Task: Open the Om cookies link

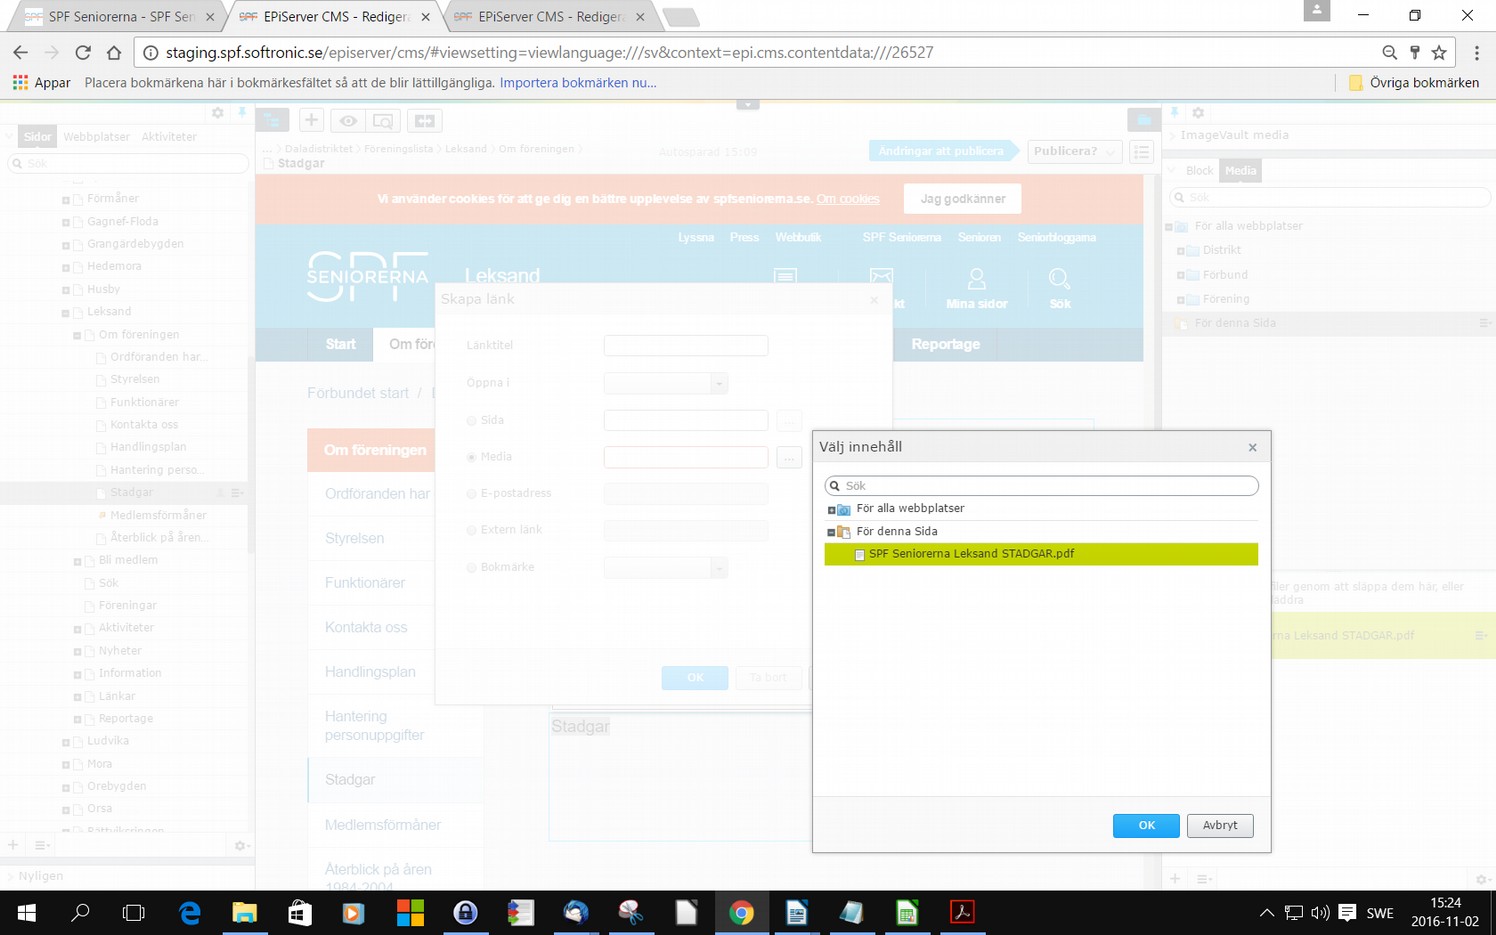Action: tap(848, 199)
